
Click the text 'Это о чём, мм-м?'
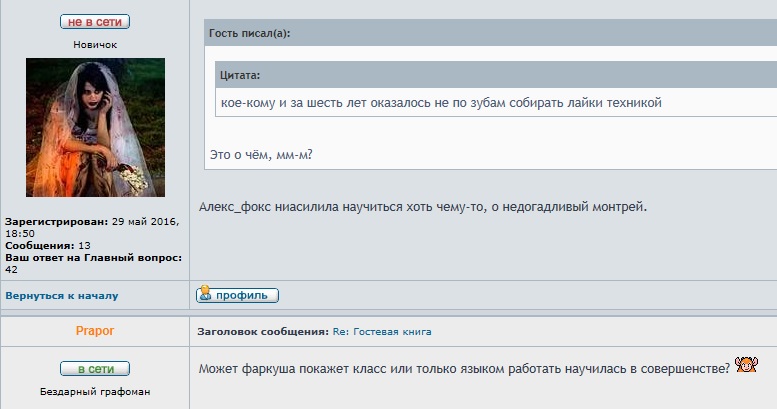(261, 155)
